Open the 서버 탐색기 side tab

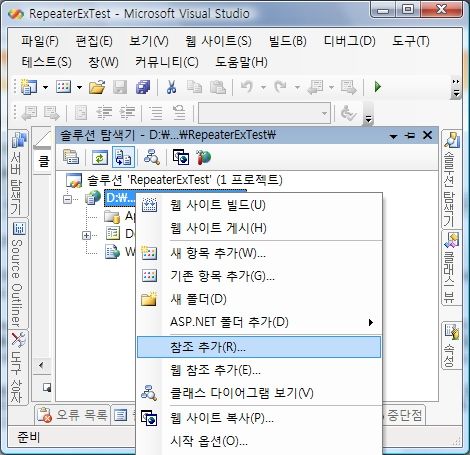click(18, 173)
